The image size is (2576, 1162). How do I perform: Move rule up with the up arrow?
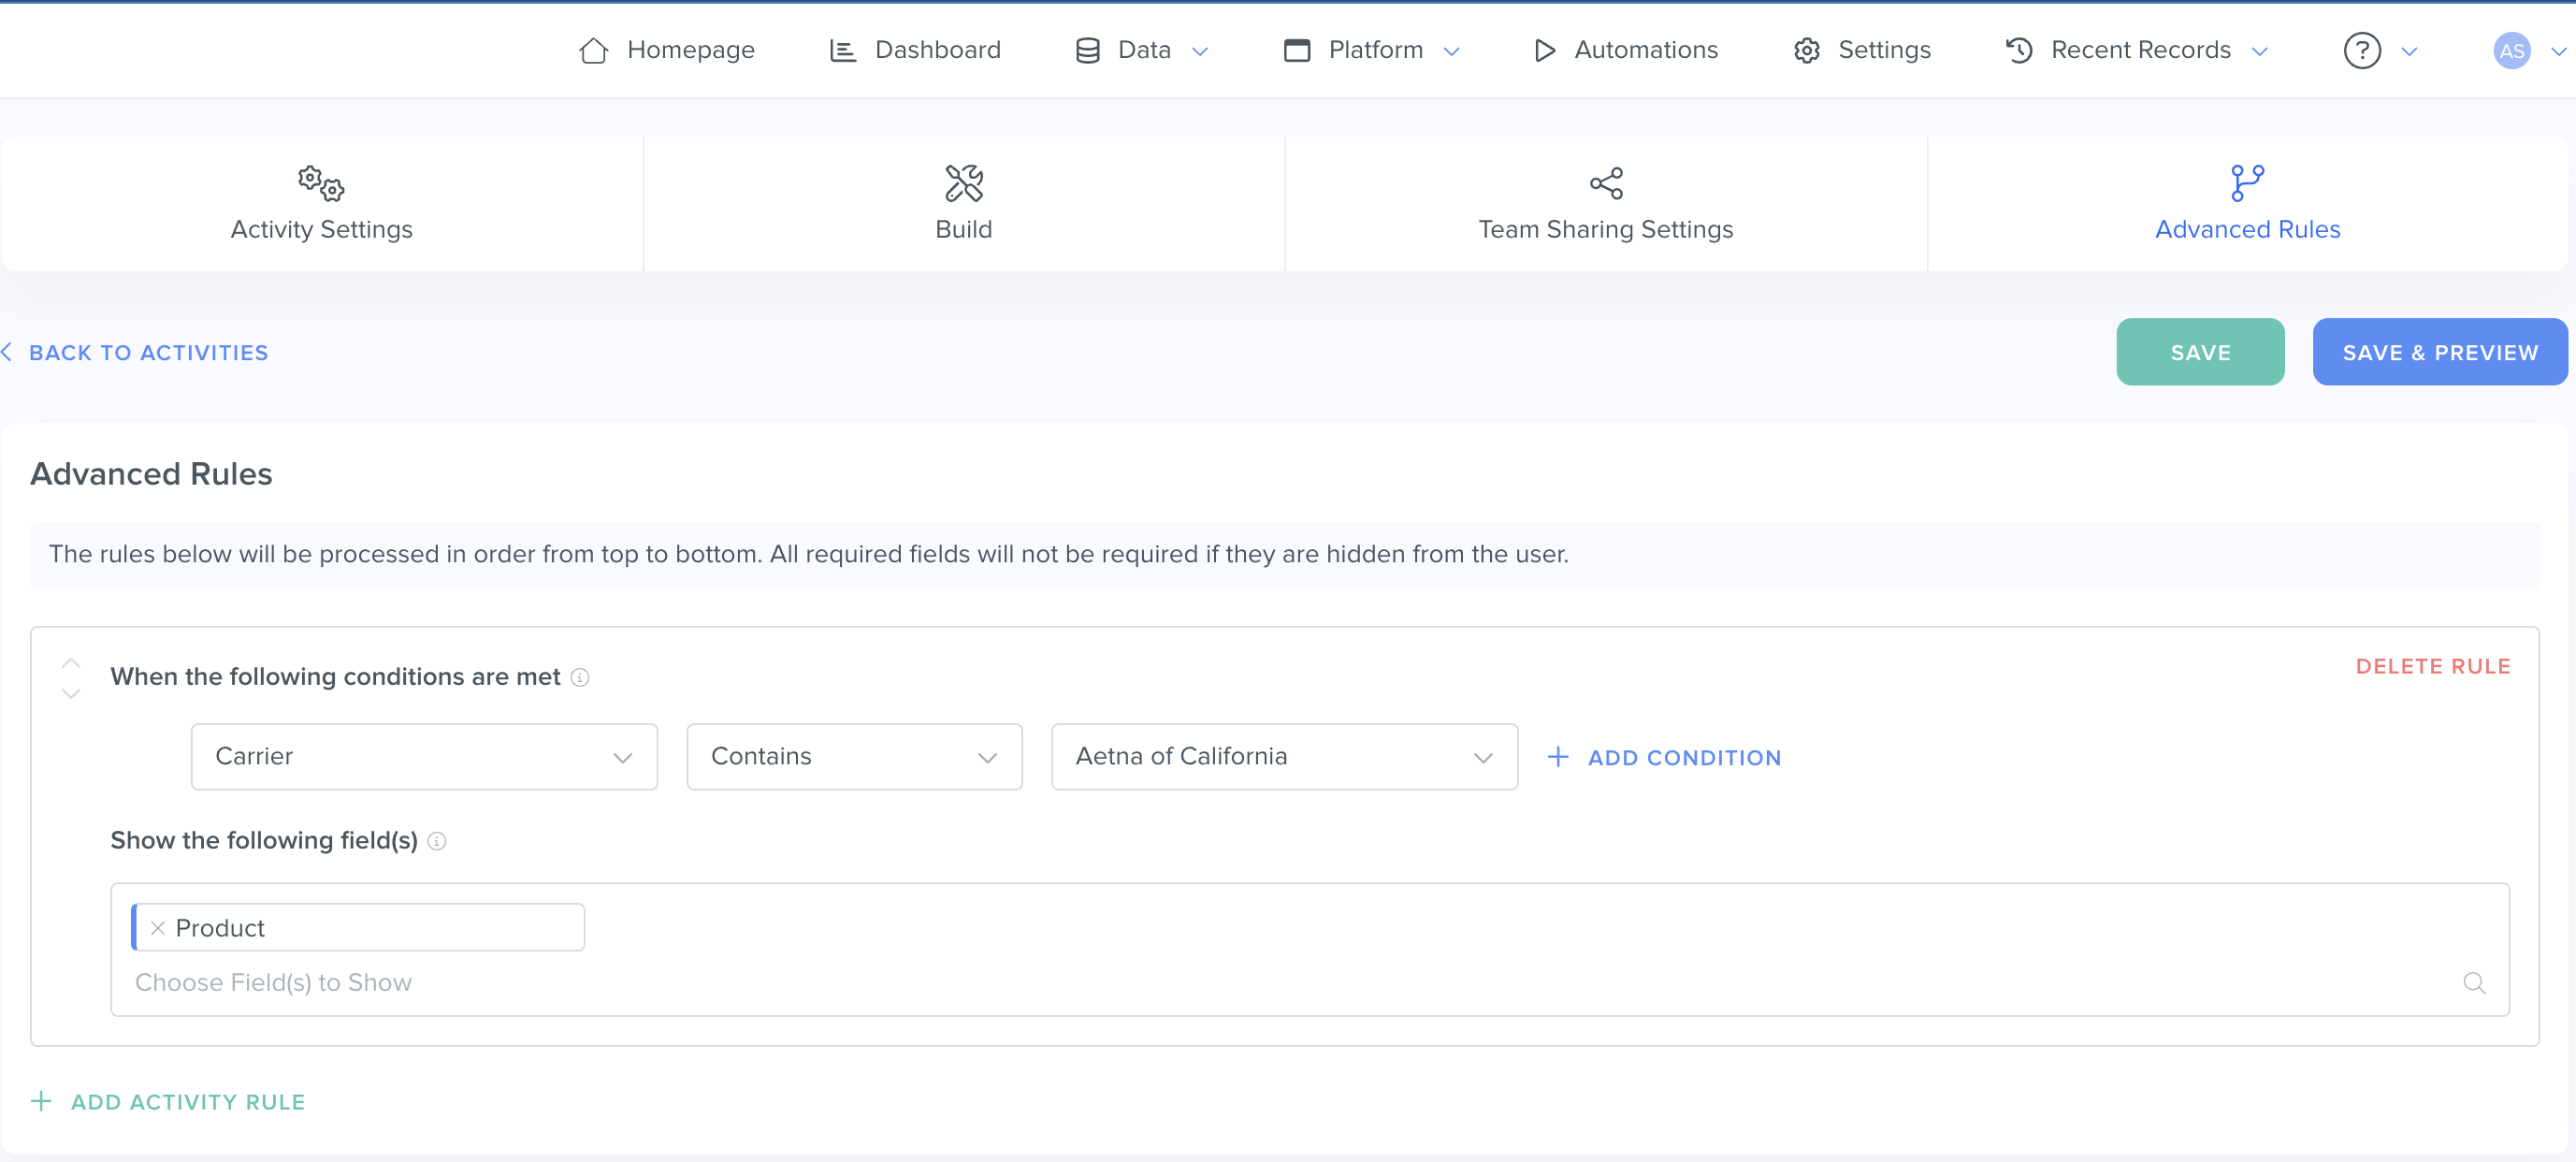71,662
